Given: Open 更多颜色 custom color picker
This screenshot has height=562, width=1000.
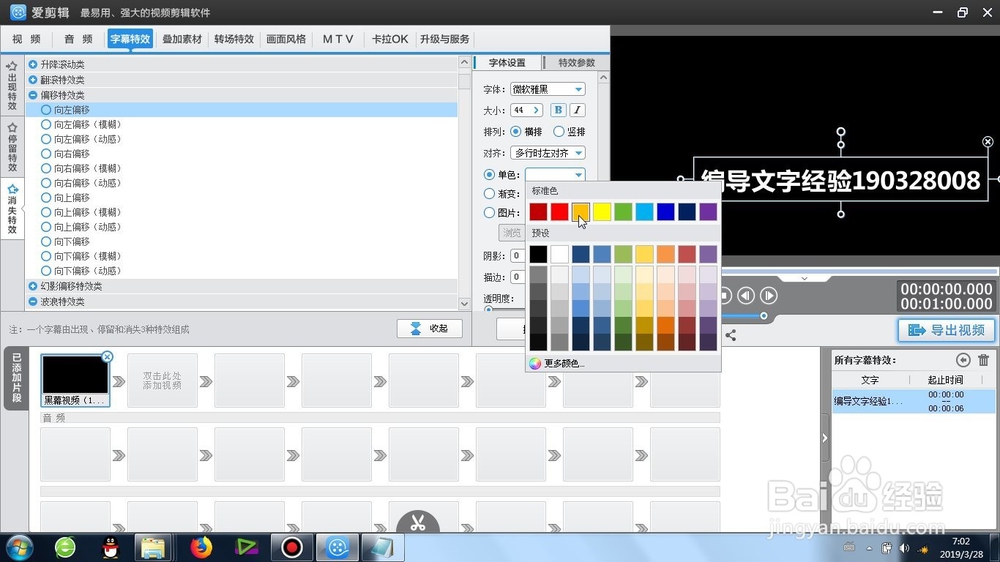Looking at the screenshot, I should click(557, 363).
